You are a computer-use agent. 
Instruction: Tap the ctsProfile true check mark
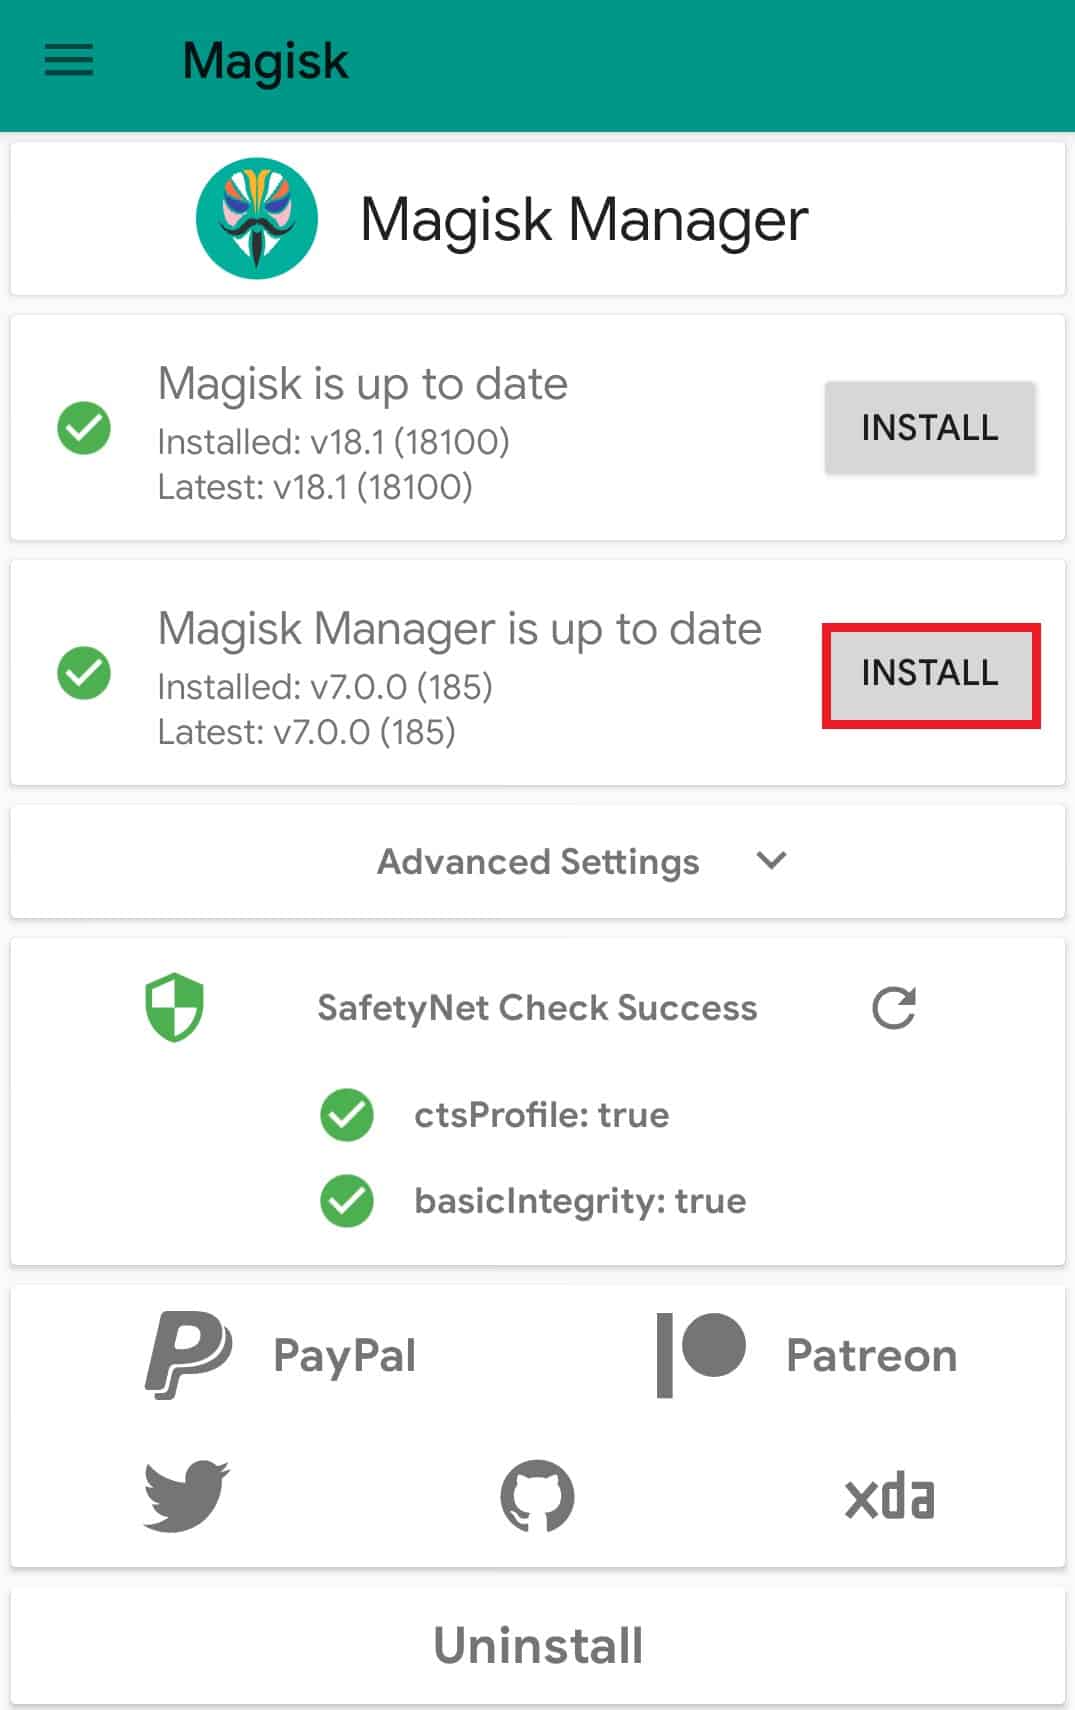coord(347,1115)
